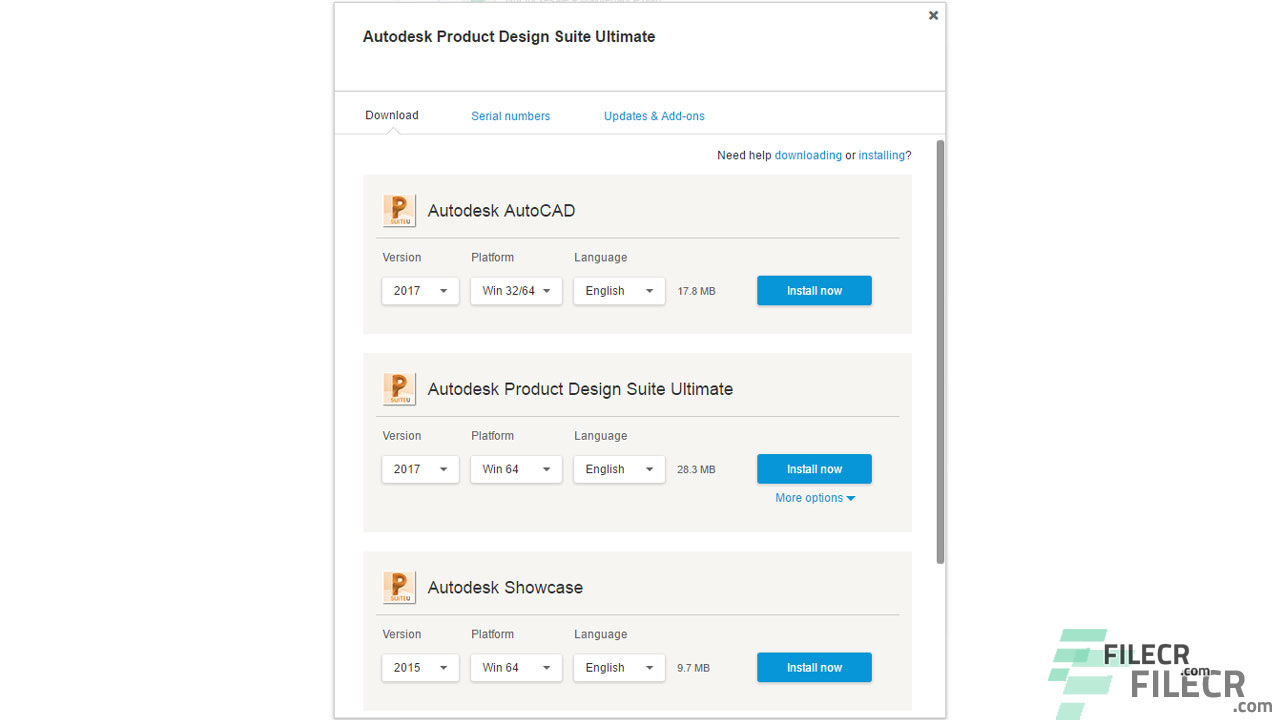Open the installing help link
This screenshot has height=720, width=1280.
pos(882,155)
